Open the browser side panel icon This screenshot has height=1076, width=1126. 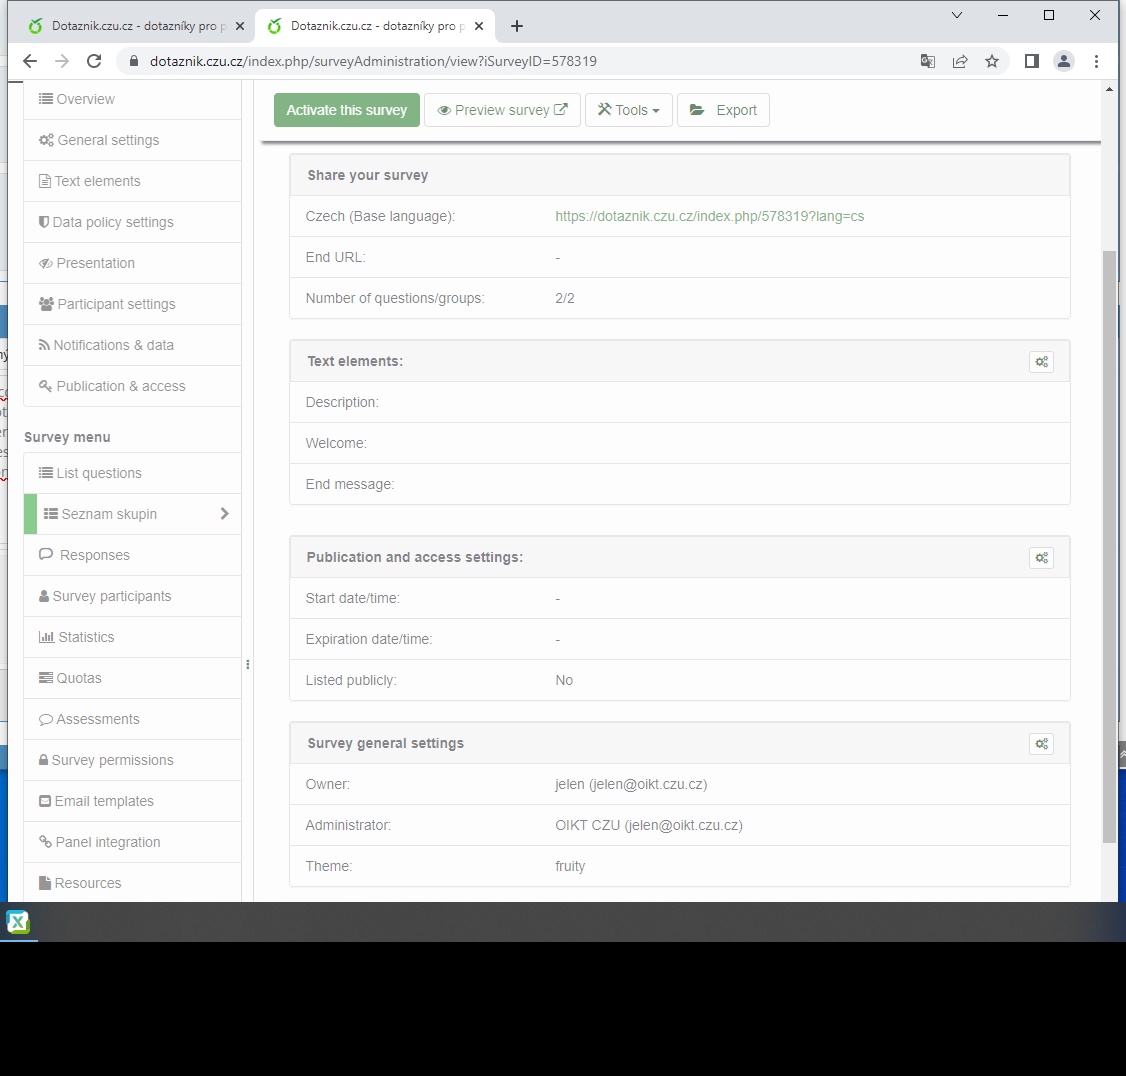pos(1032,61)
